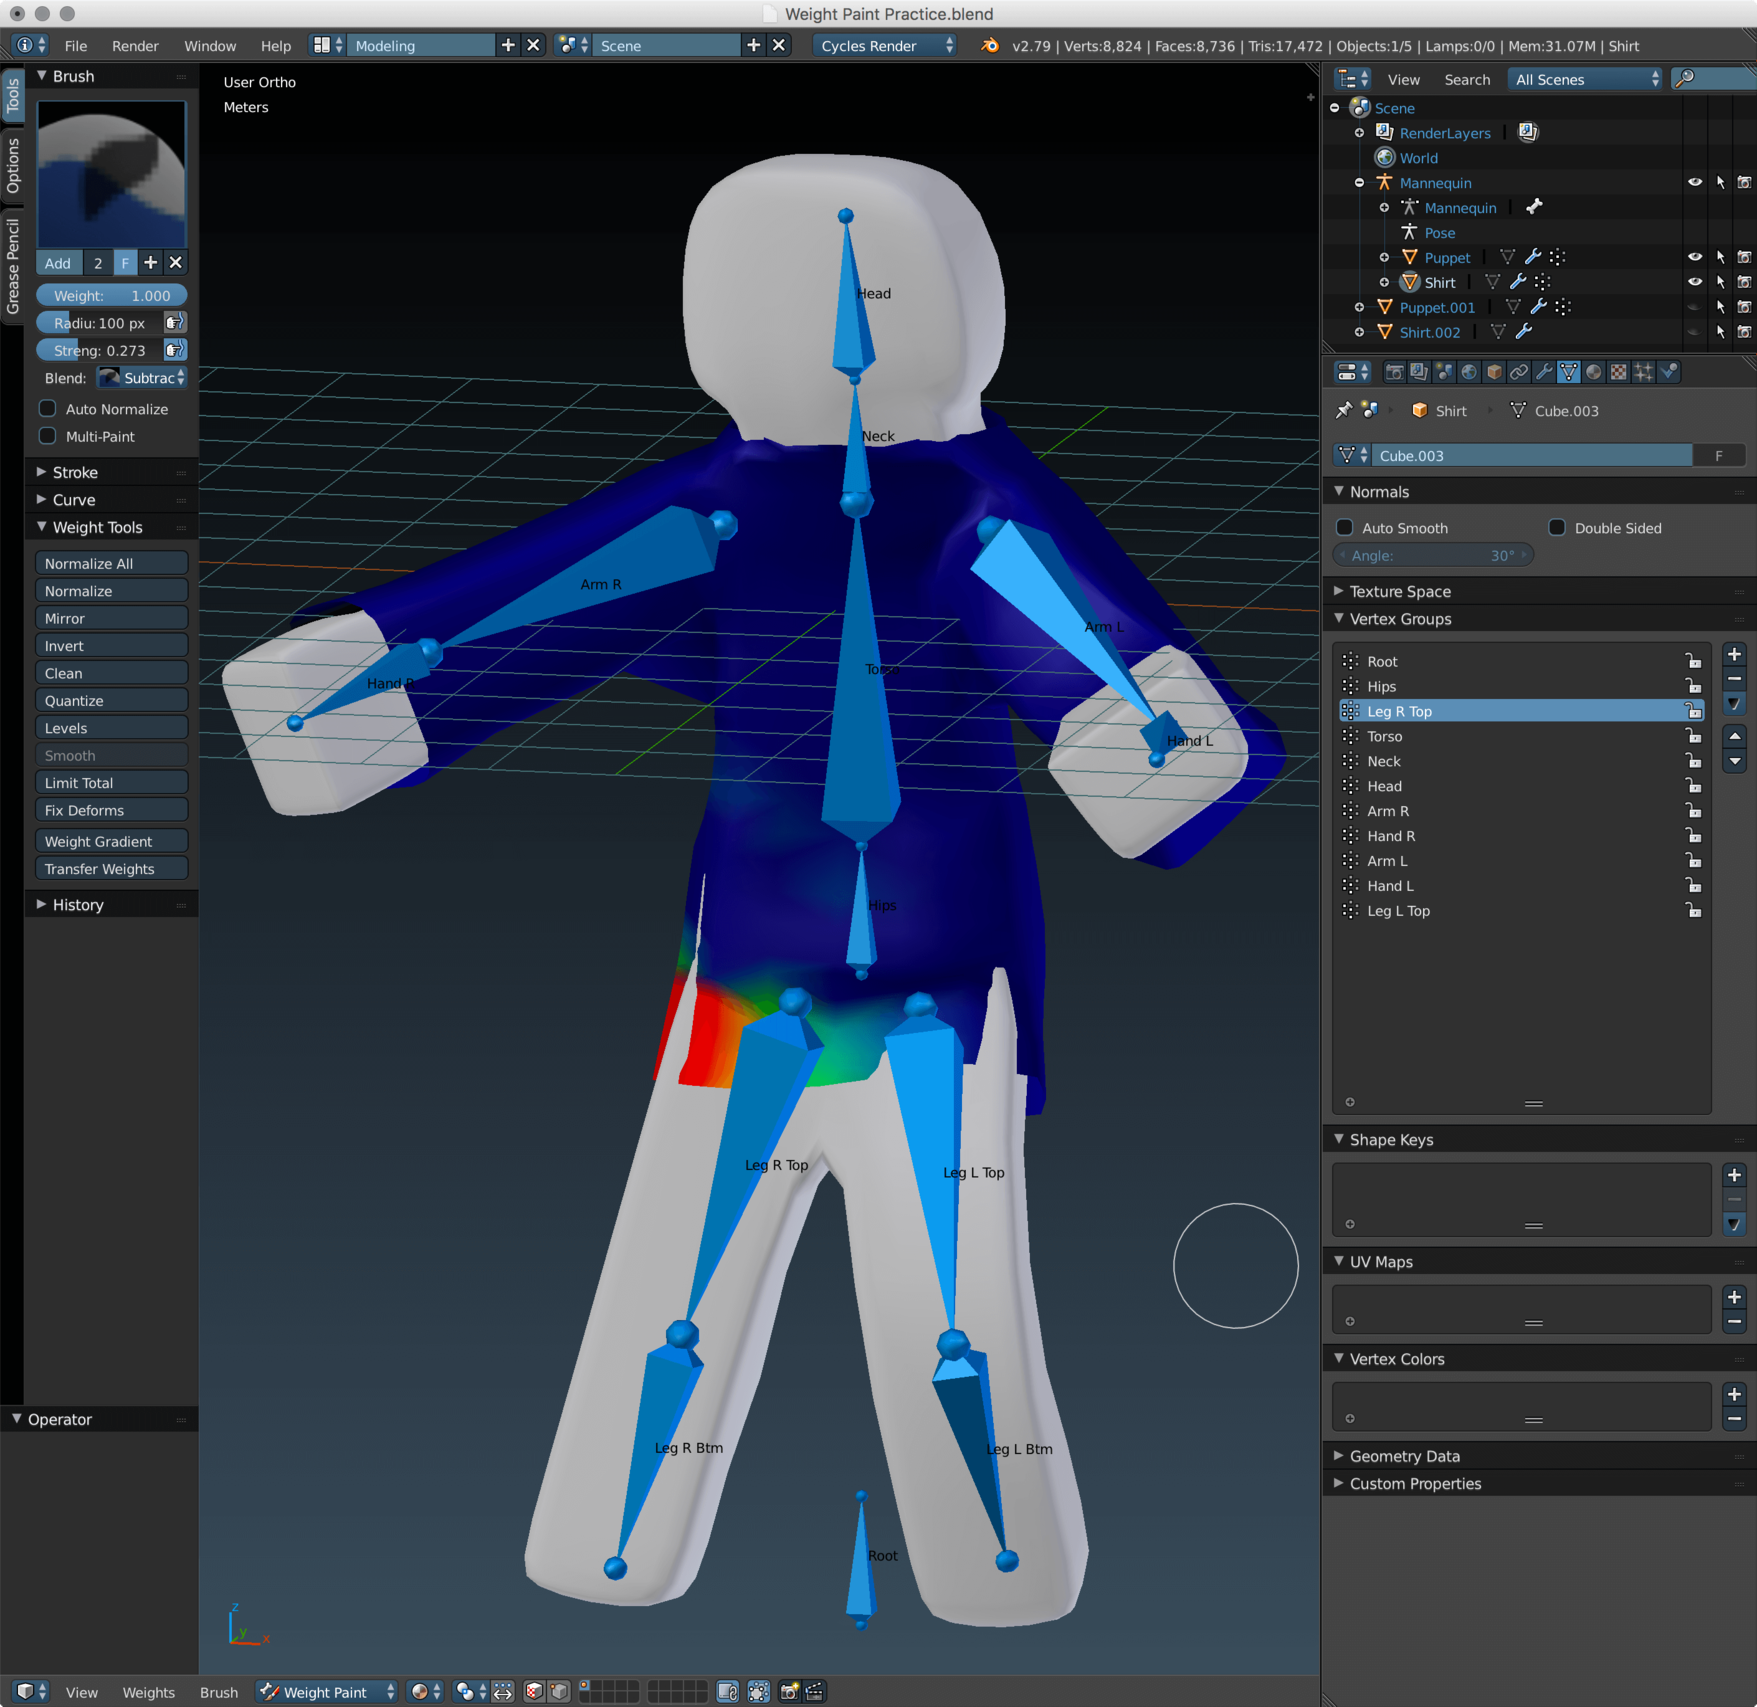Move vertex group down with the arrow

[x=1735, y=761]
